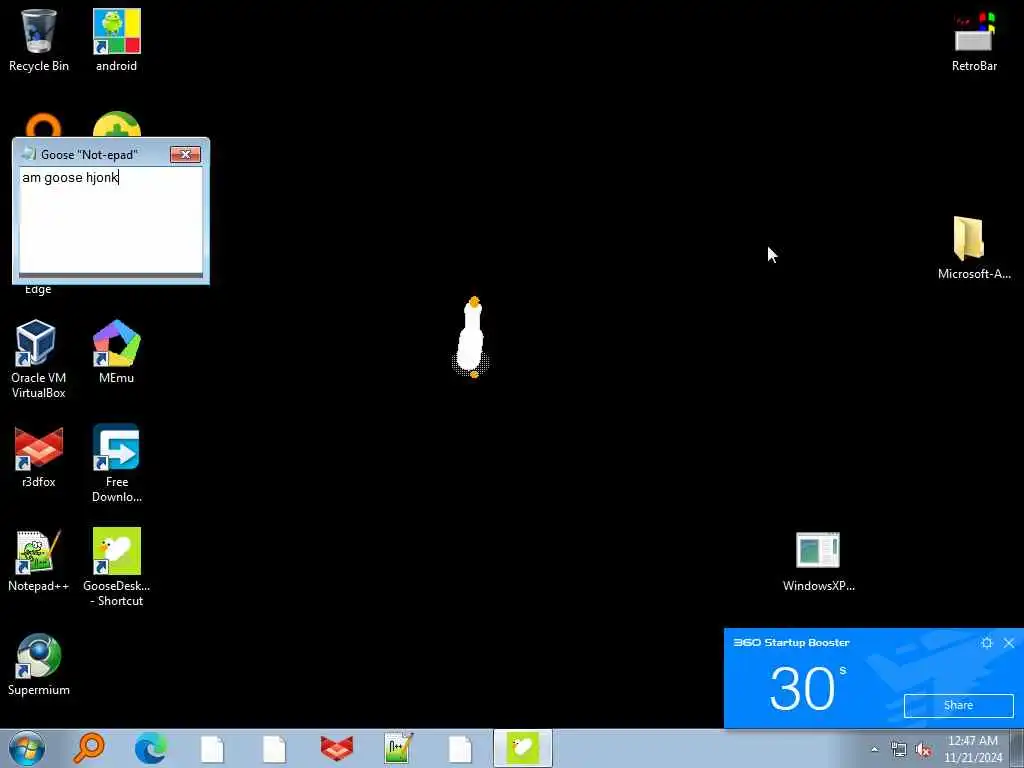
Task: Select the Supermium desktop icon
Action: (x=39, y=664)
